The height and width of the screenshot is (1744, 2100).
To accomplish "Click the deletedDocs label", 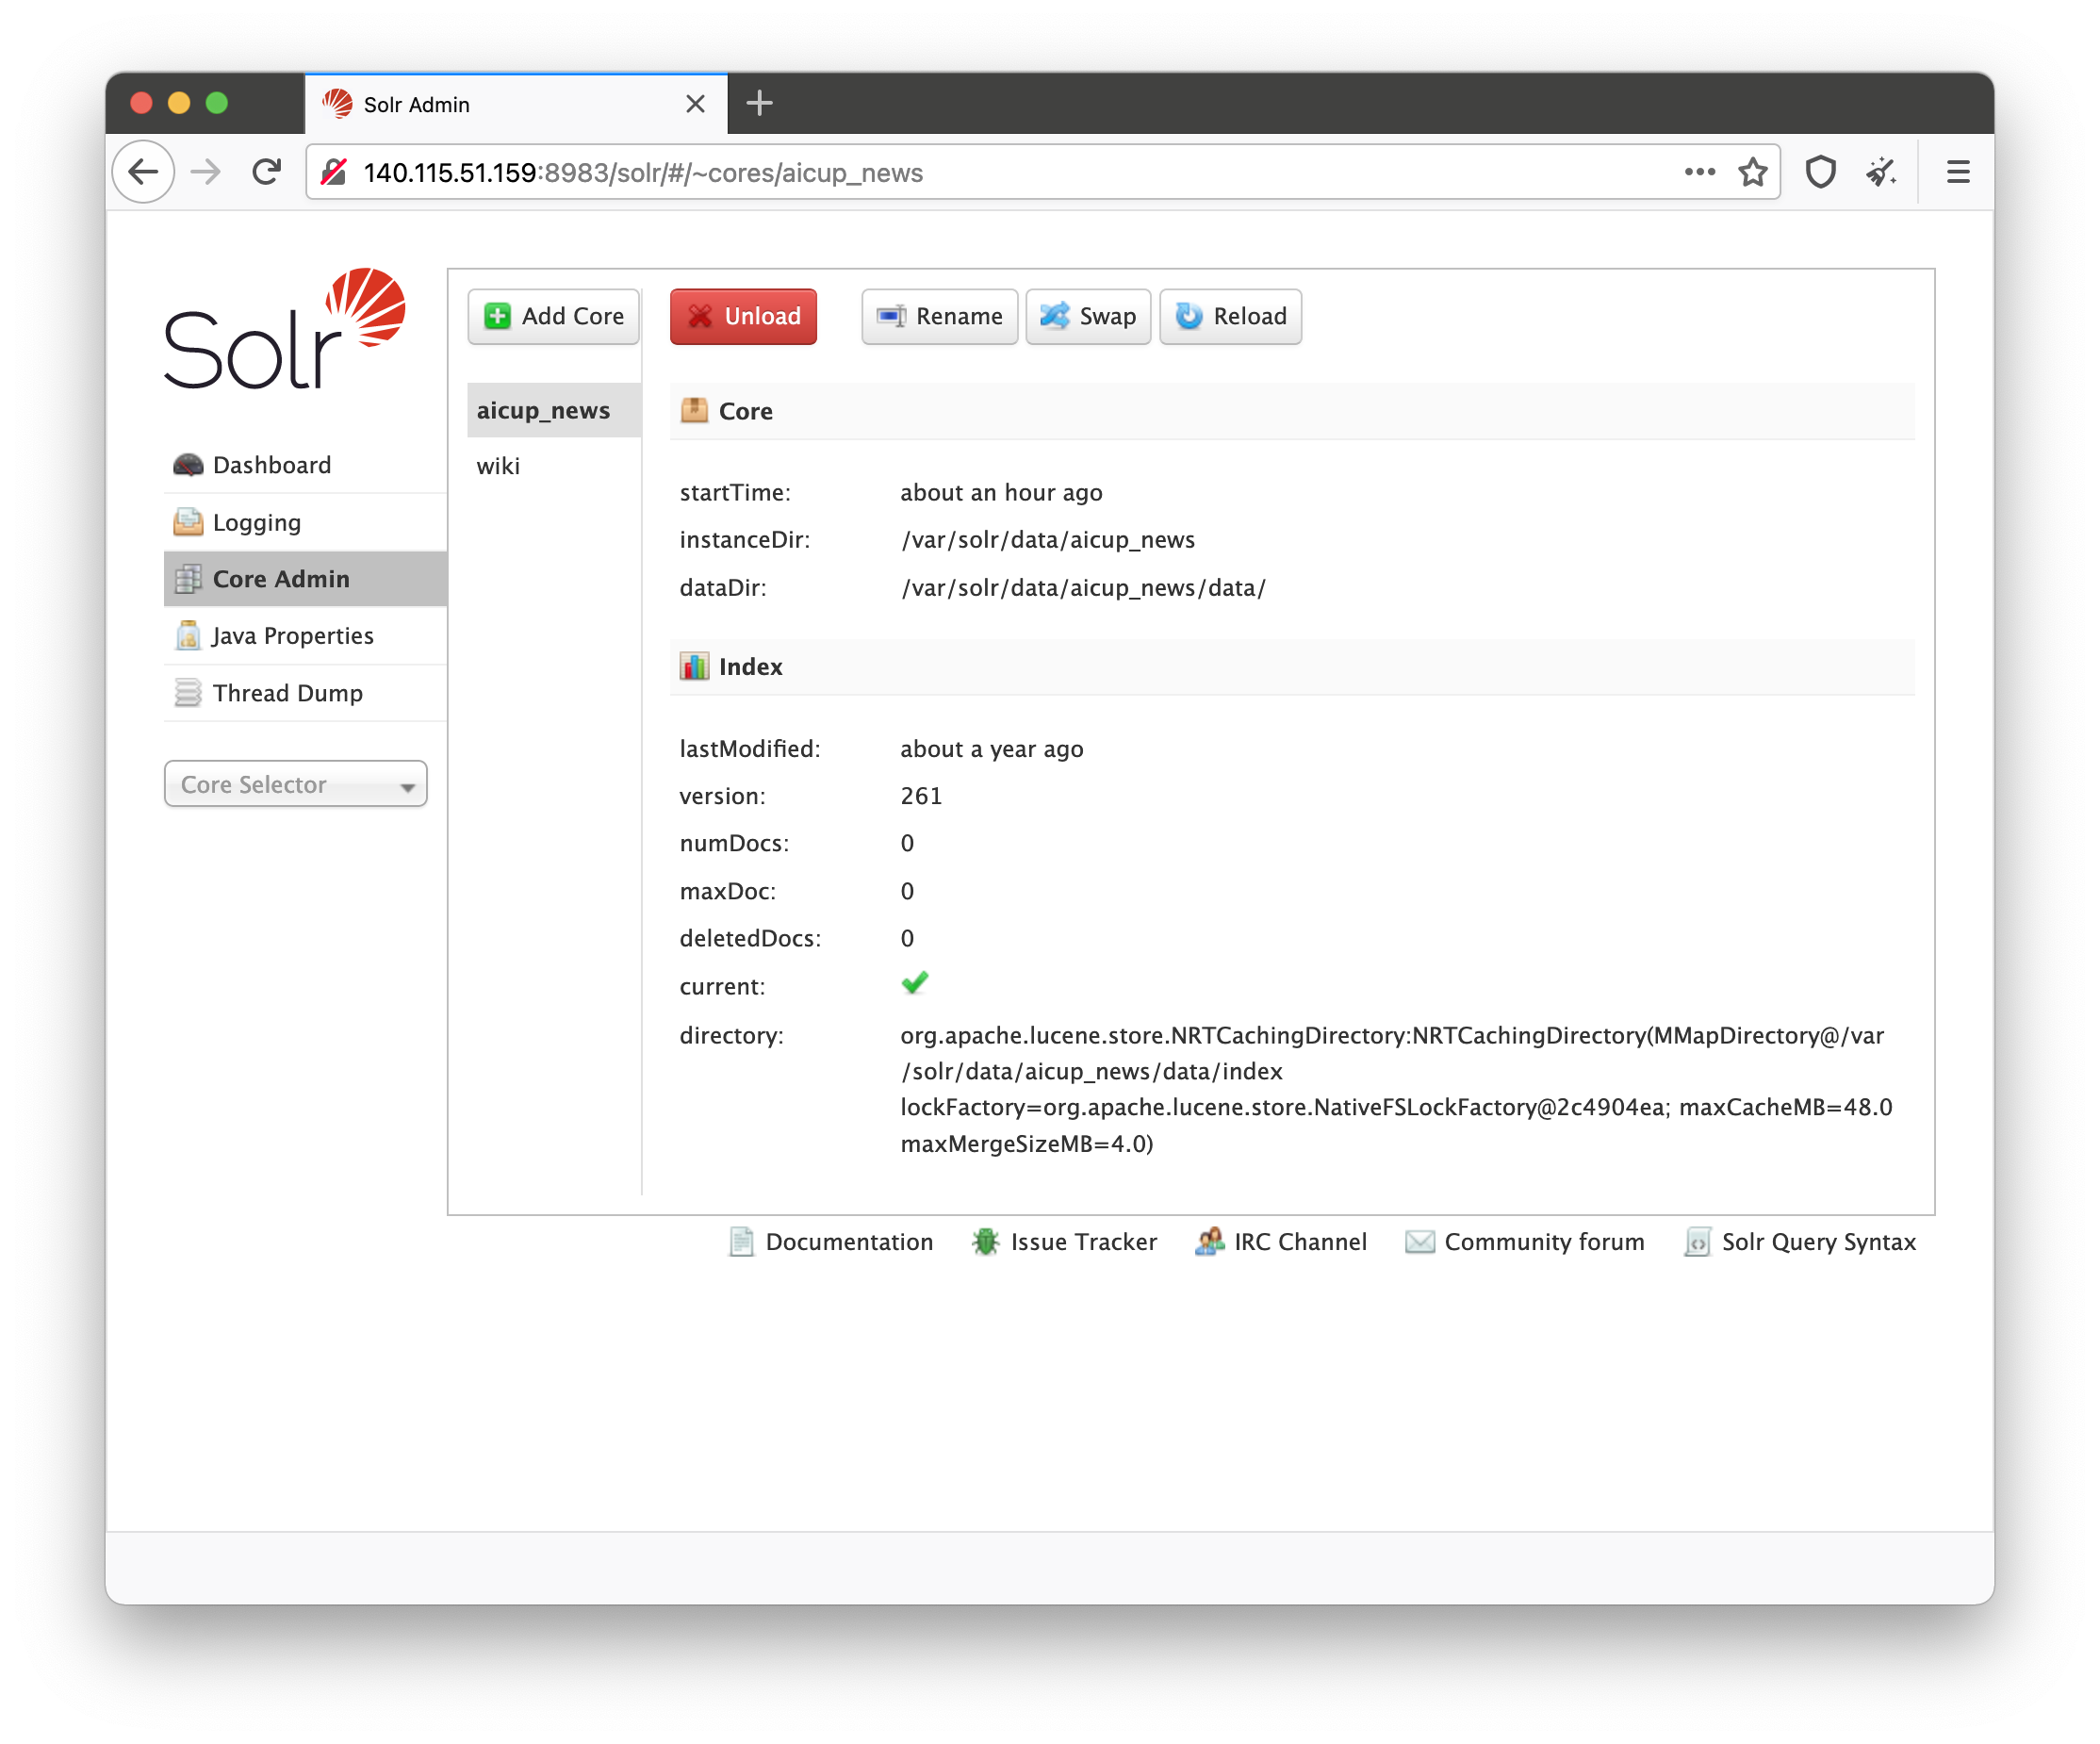I will point(750,938).
